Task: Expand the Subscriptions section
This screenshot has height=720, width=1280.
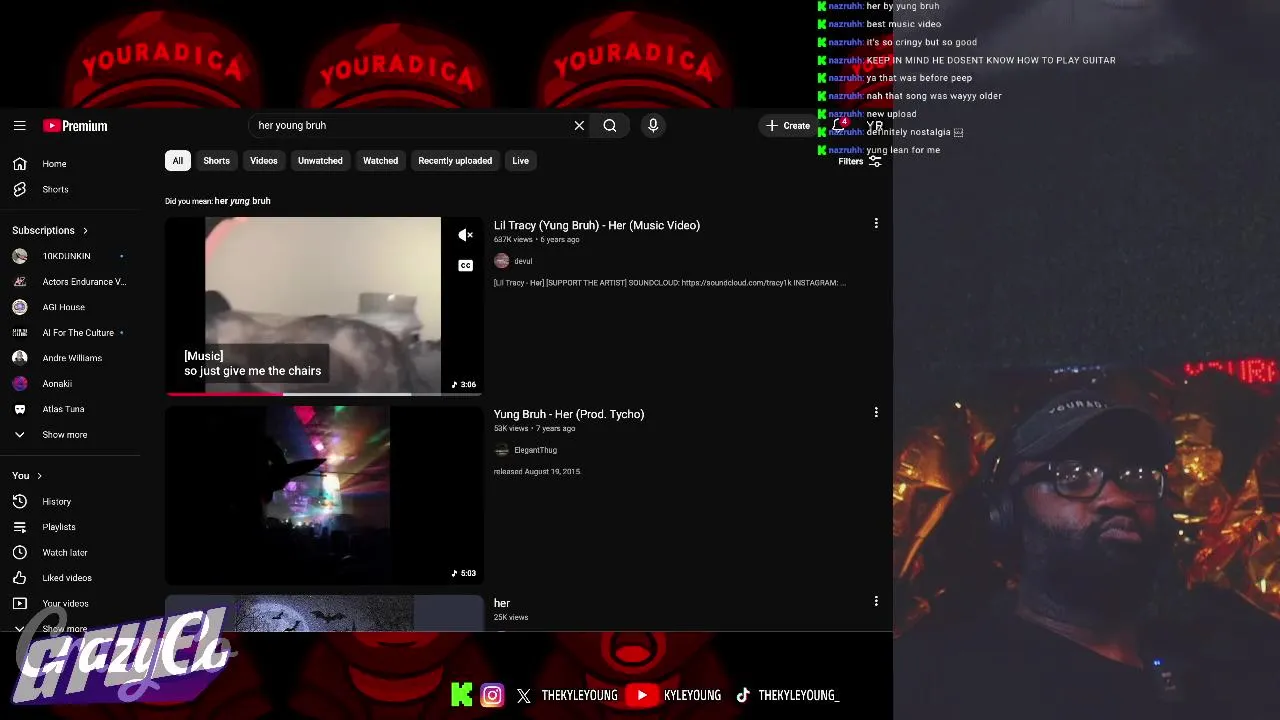Action: pos(50,230)
